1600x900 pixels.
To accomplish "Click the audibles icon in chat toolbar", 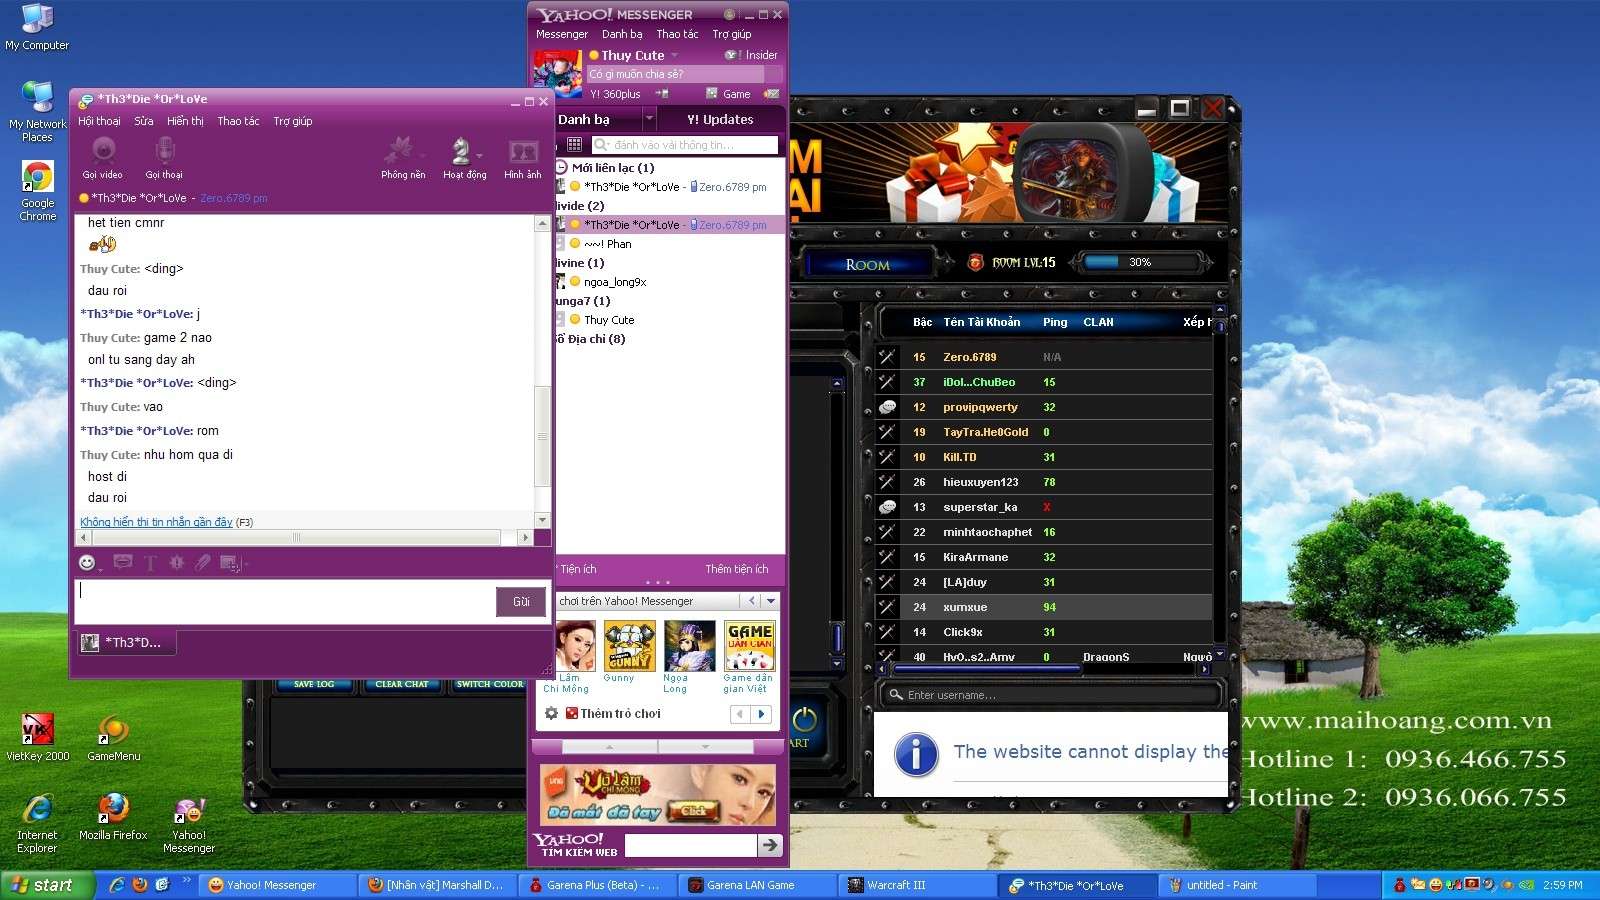I will (x=123, y=562).
